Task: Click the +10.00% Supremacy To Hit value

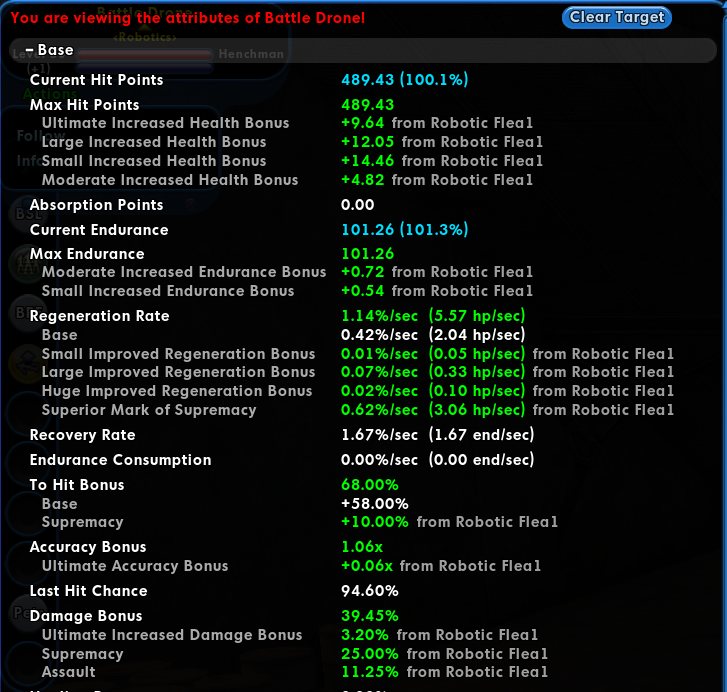Action: [375, 522]
